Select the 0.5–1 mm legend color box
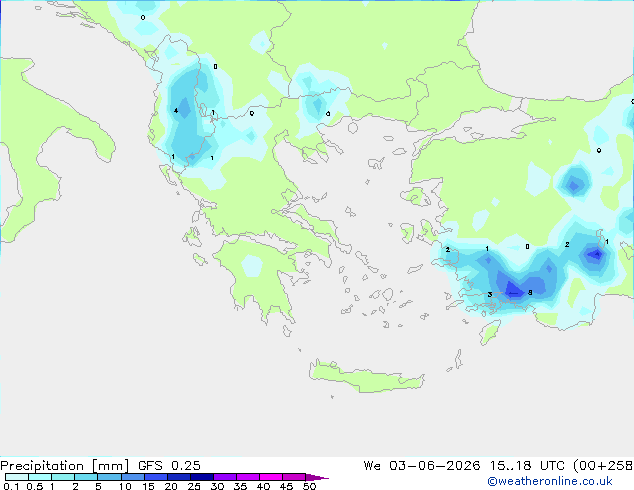Image resolution: width=634 pixels, height=490 pixels. 40,477
